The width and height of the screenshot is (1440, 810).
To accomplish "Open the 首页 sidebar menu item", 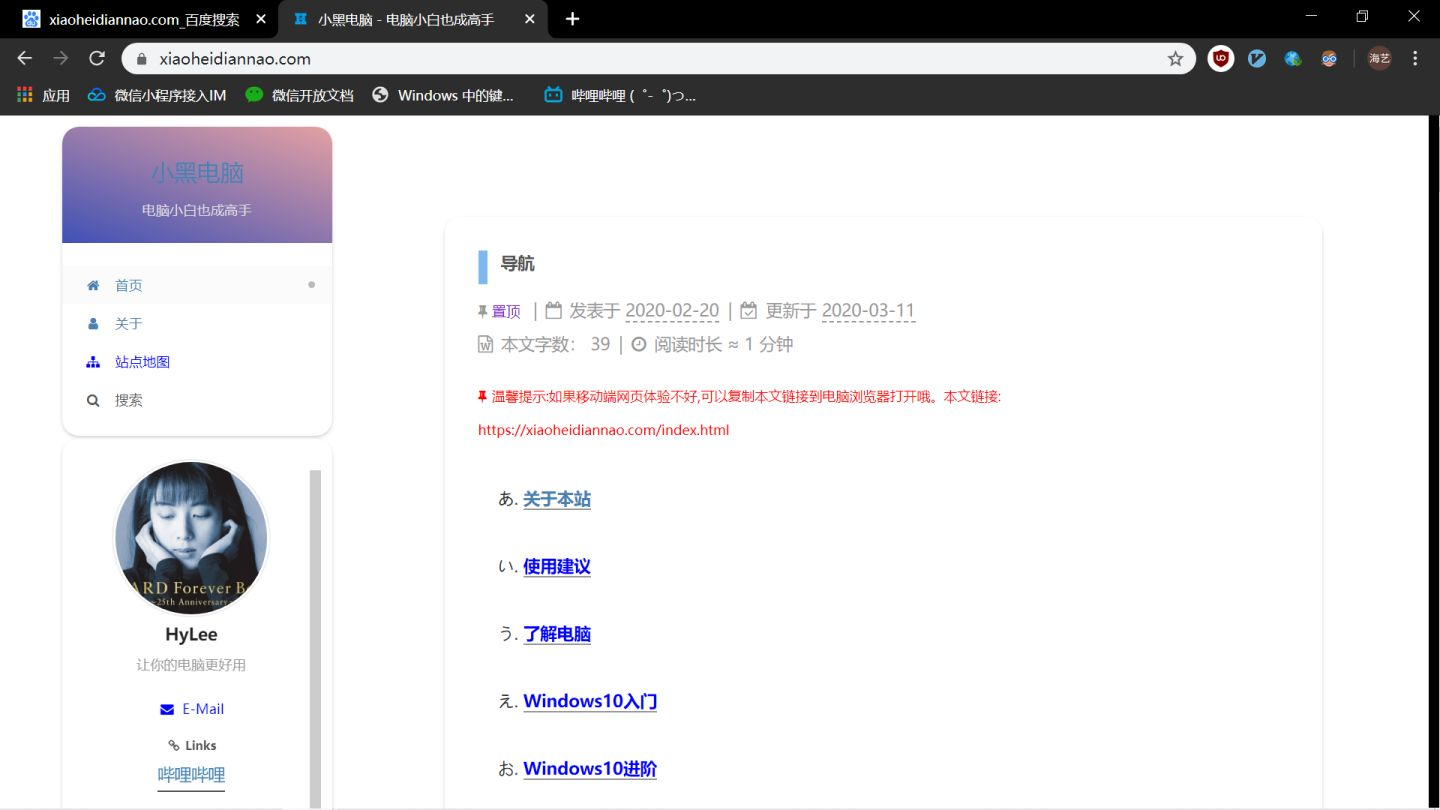I will 197,285.
